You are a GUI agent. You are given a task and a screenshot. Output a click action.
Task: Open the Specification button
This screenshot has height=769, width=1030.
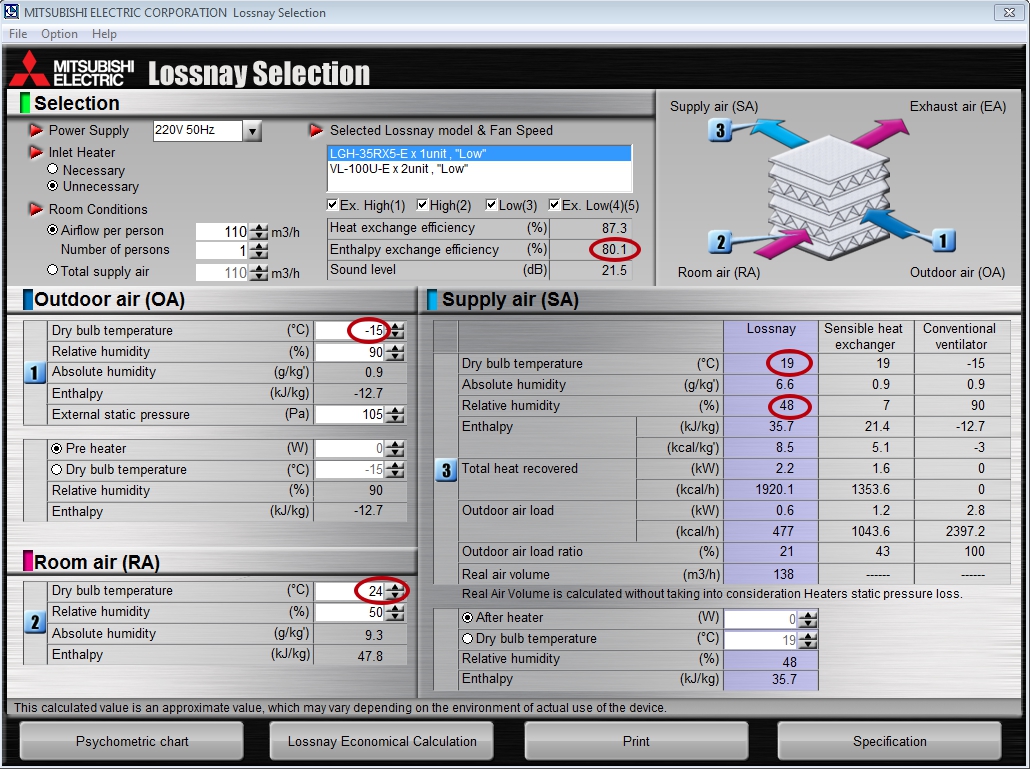(889, 741)
